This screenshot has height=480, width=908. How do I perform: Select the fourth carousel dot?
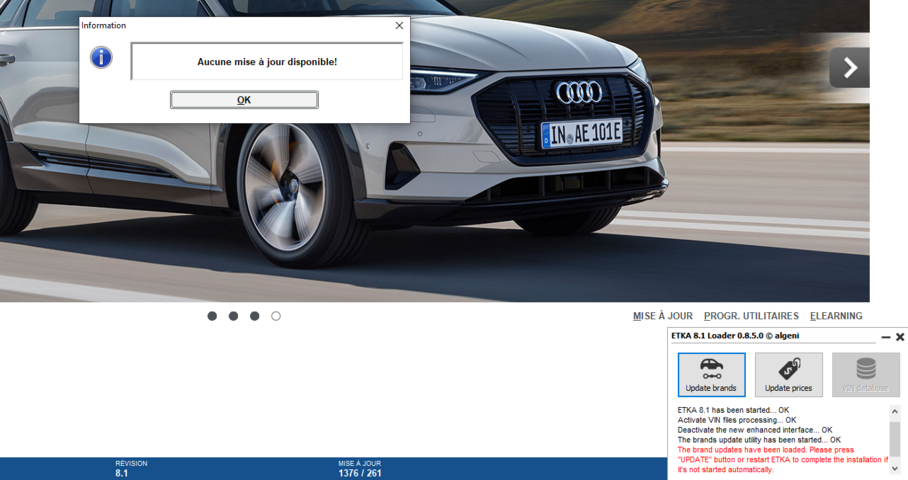pyautogui.click(x=276, y=316)
